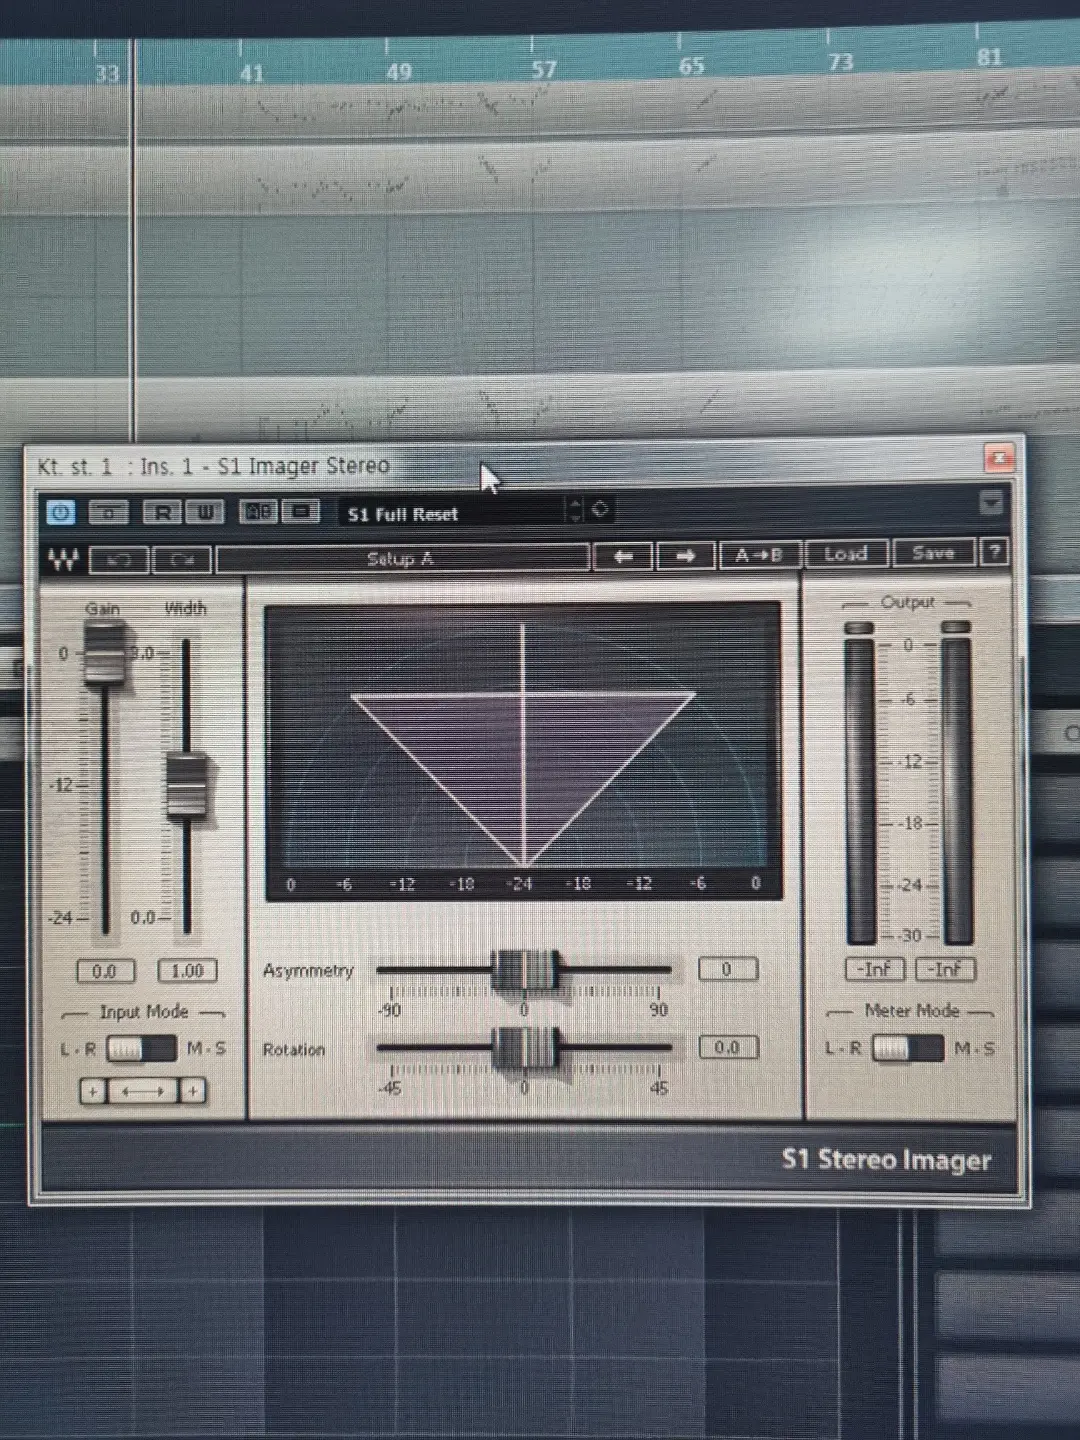Image resolution: width=1080 pixels, height=1440 pixels.
Task: Open the Setup A preset bar
Action: [402, 559]
